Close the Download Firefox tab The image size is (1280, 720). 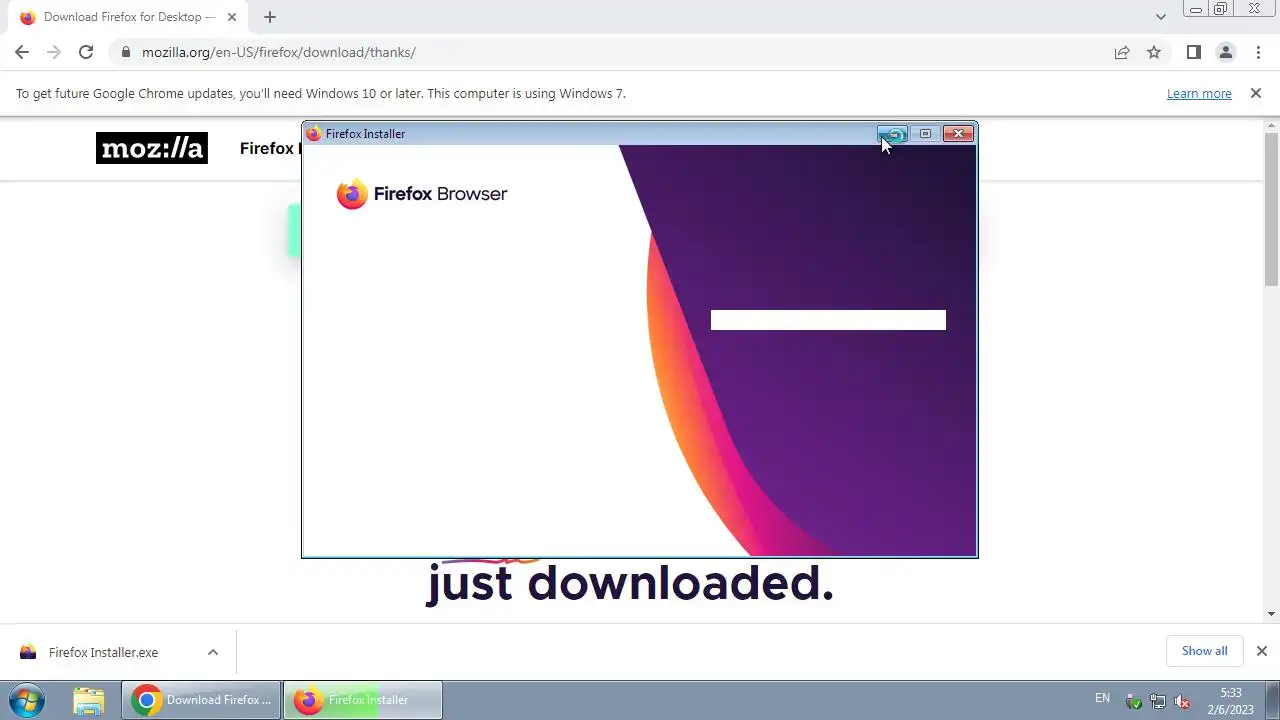point(231,17)
